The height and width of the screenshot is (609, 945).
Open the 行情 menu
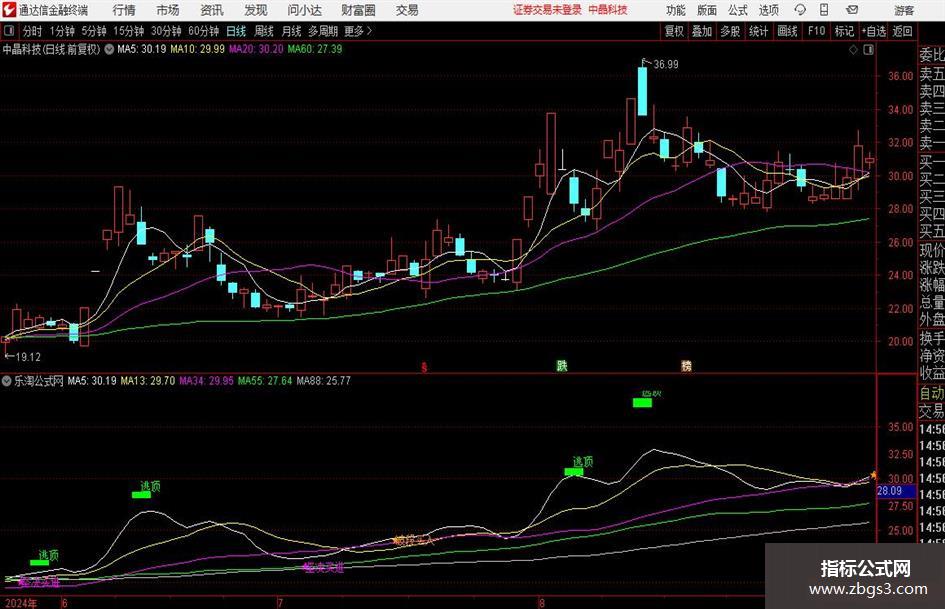pyautogui.click(x=124, y=10)
